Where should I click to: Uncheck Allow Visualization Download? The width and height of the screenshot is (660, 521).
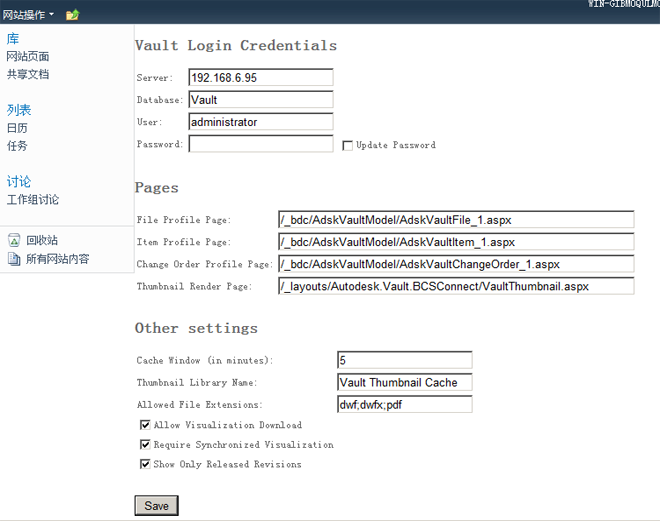click(x=145, y=425)
